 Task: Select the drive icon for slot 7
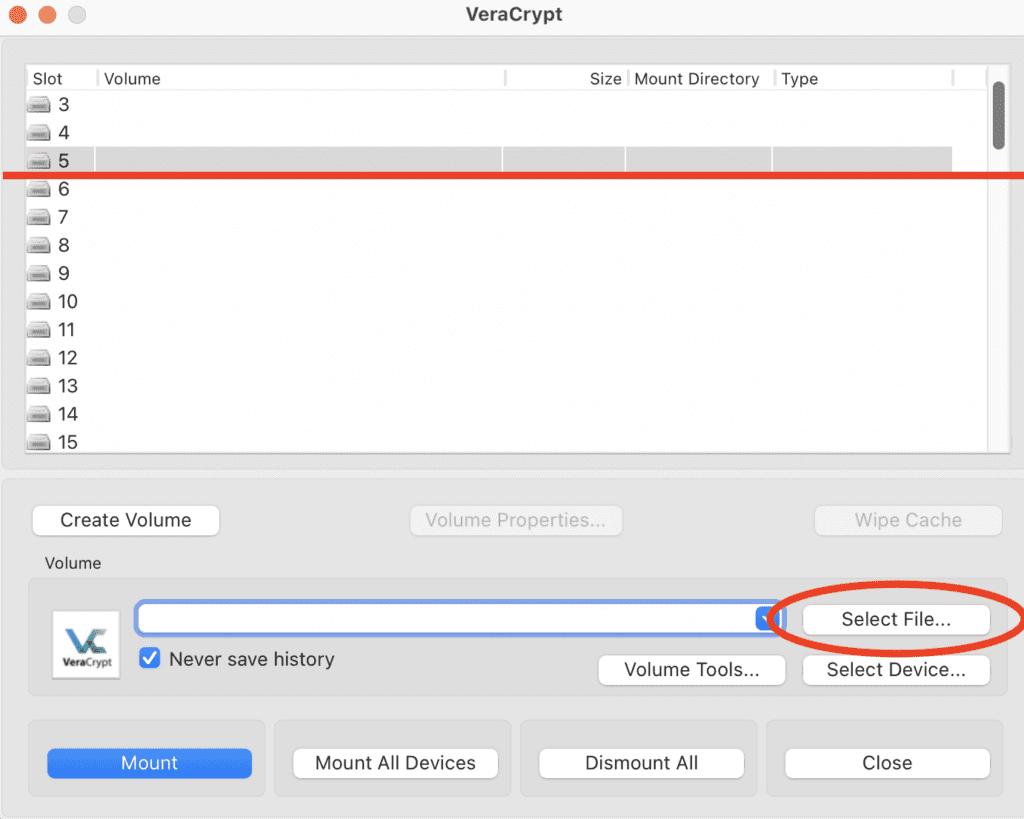39,217
